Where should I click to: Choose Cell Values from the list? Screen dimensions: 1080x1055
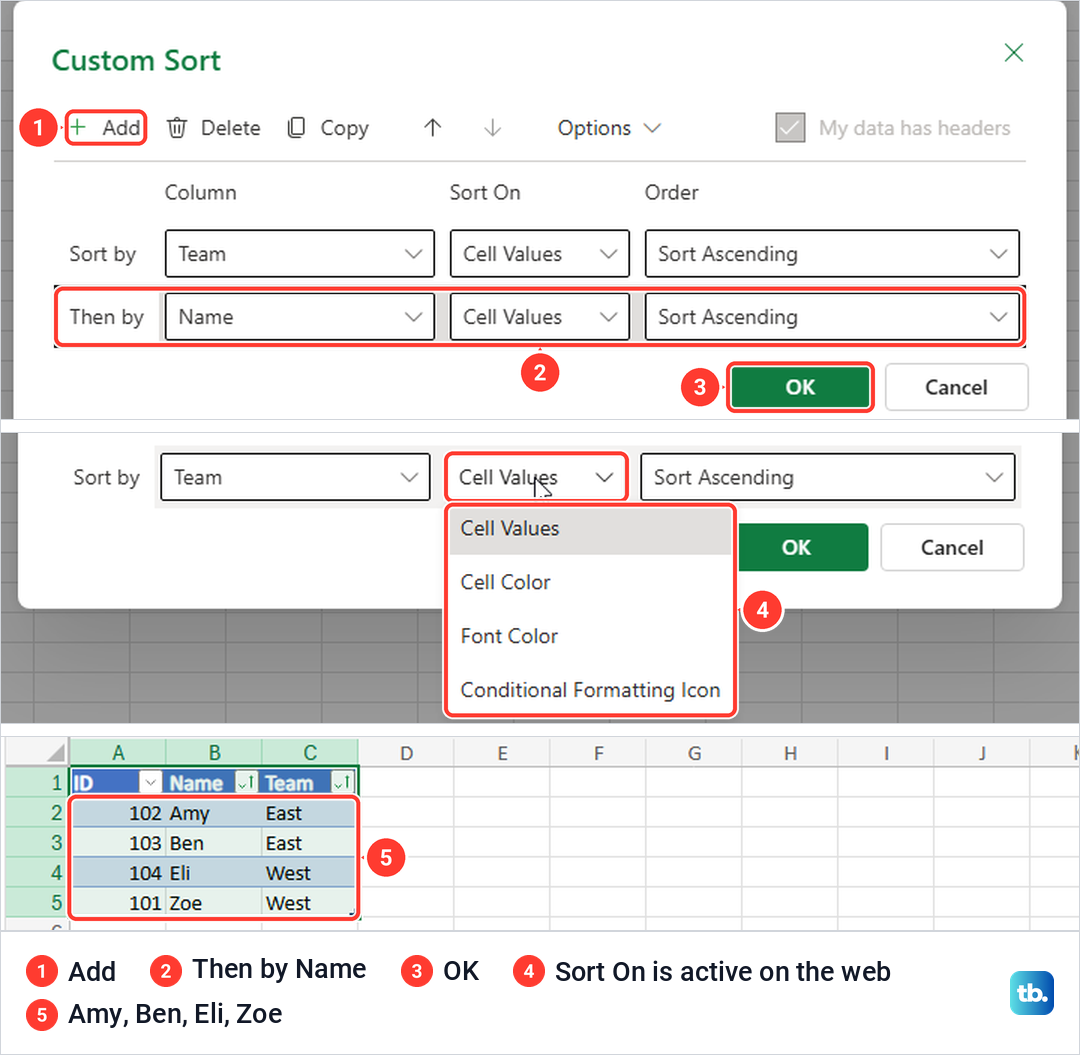tap(590, 528)
